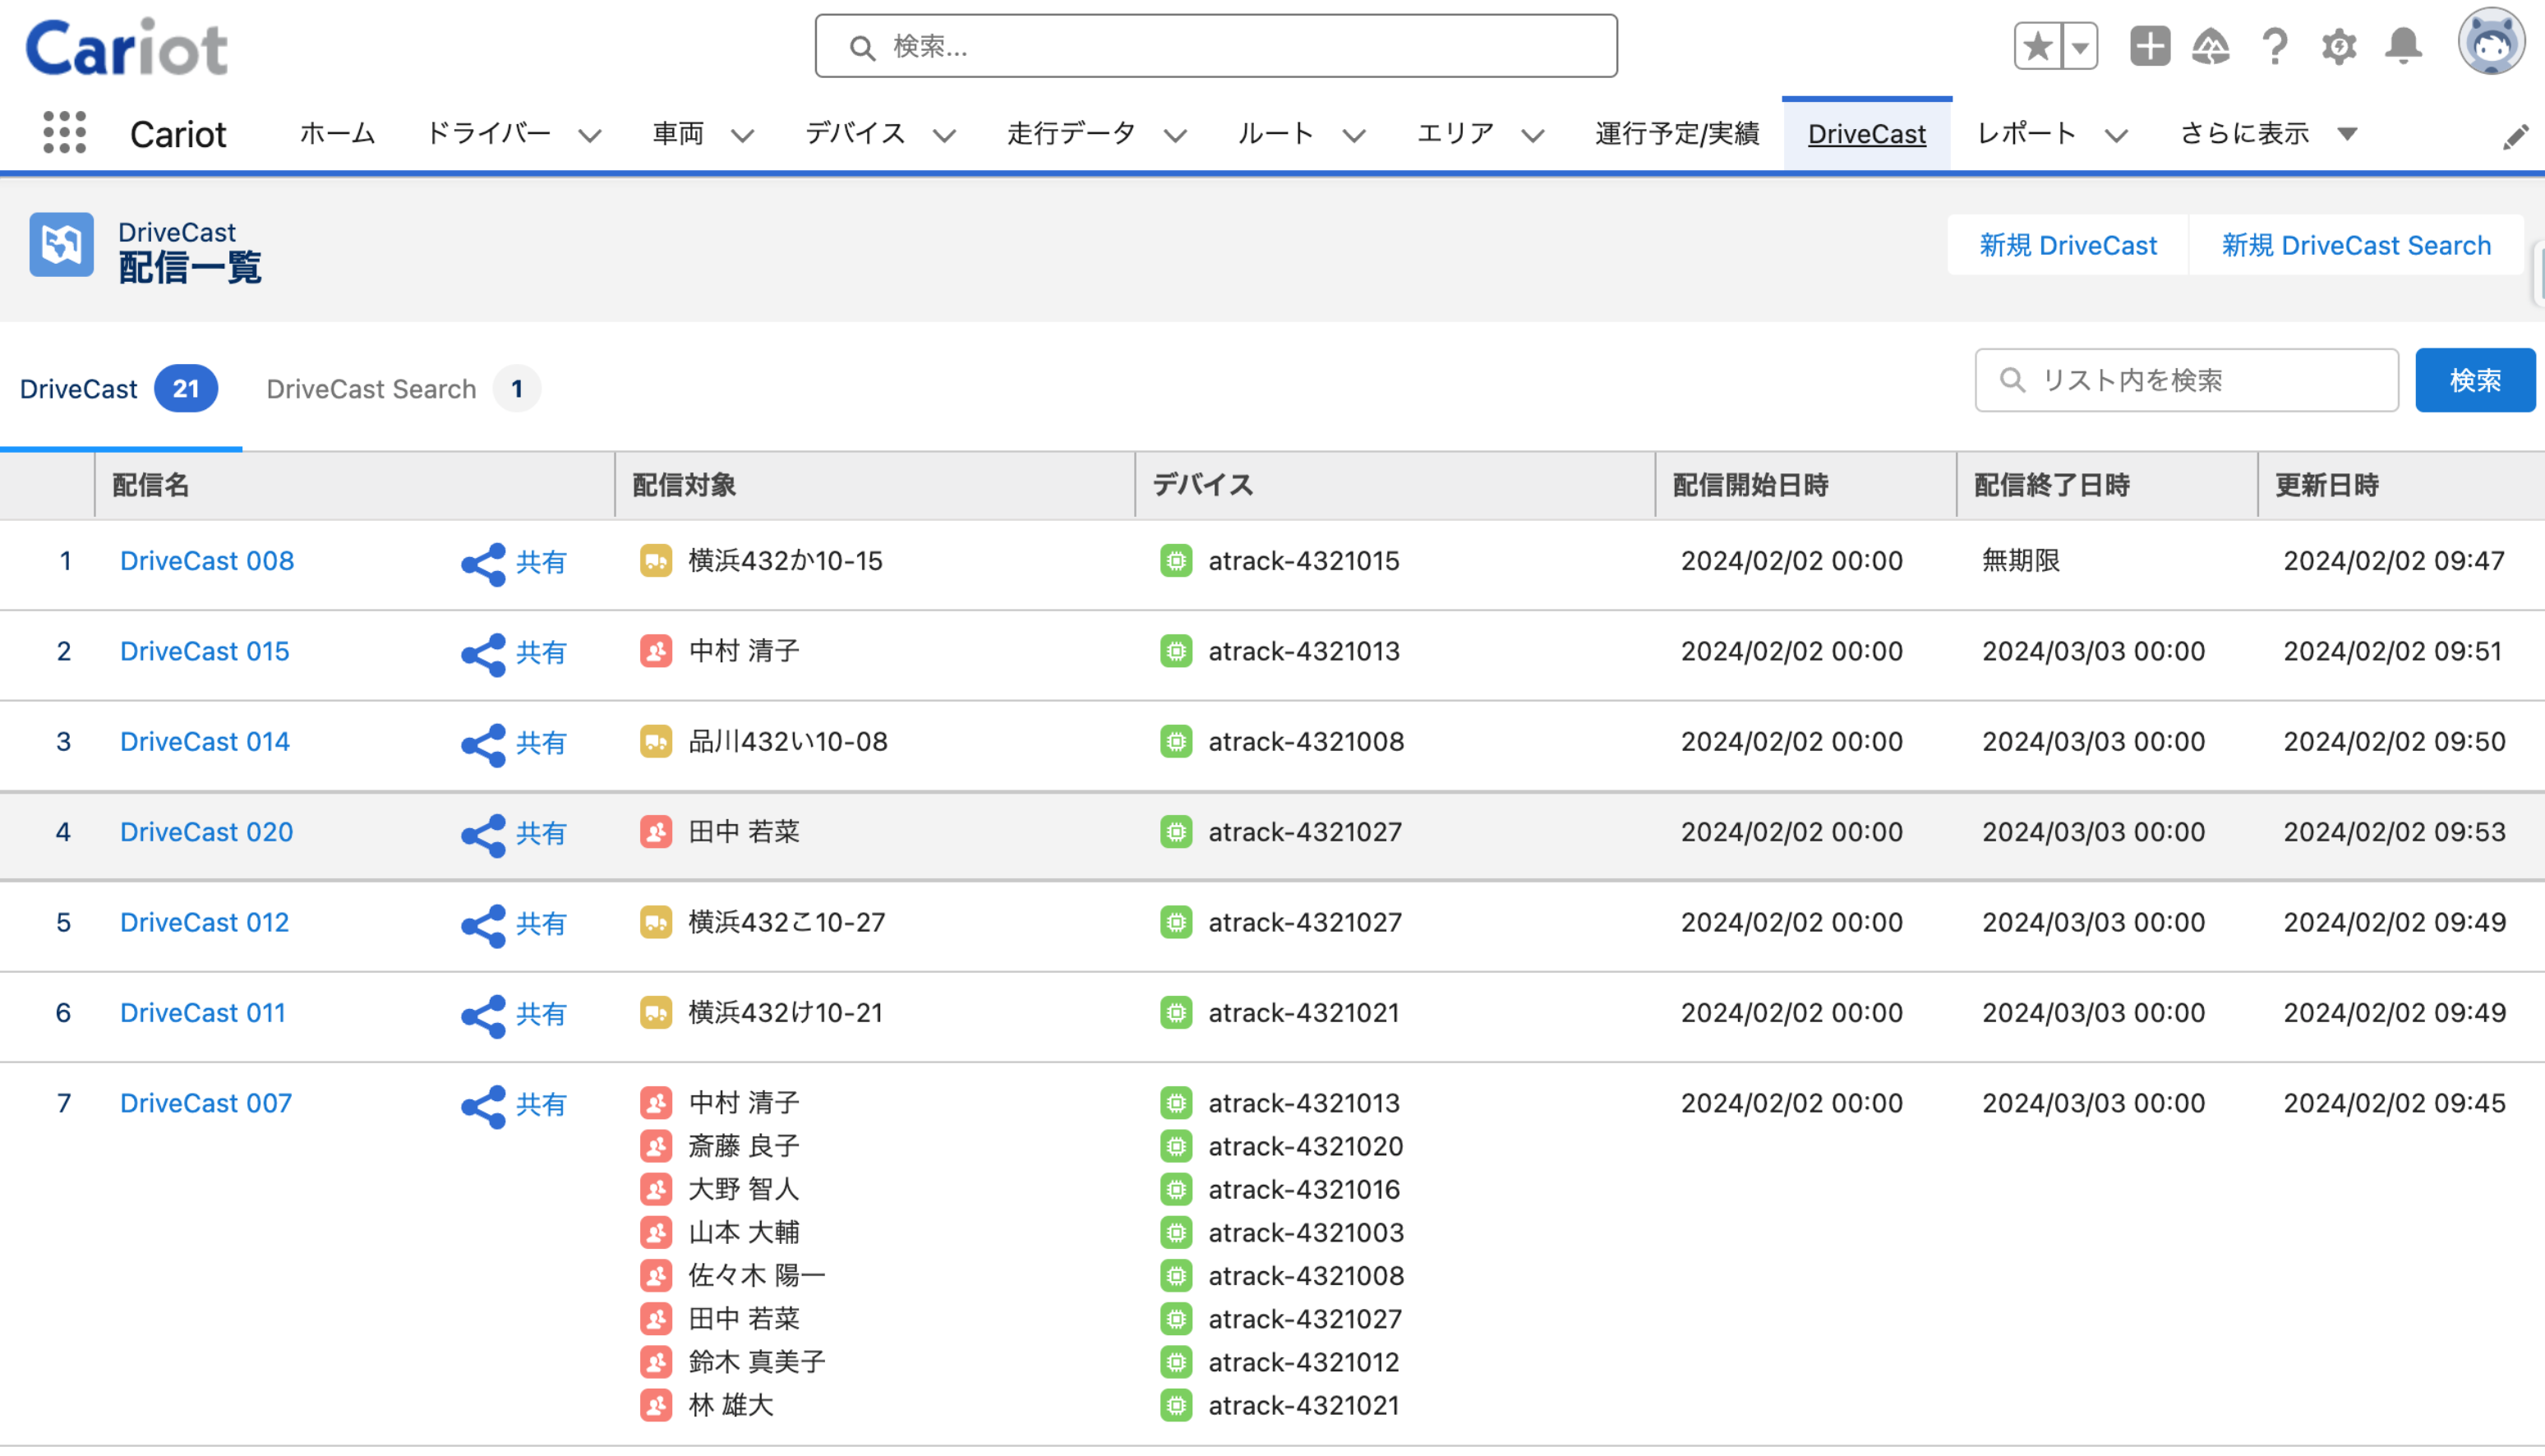Click the global create plus icon

tap(2149, 46)
